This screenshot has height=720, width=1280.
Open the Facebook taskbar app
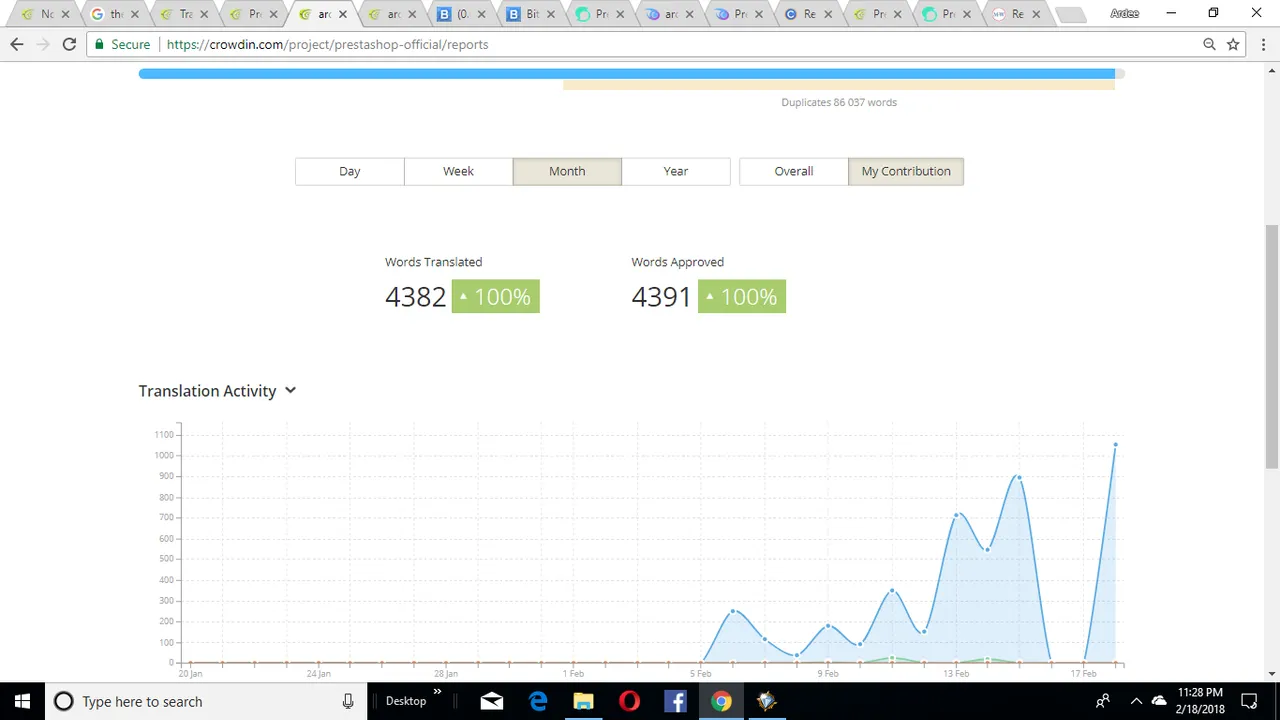tap(675, 701)
